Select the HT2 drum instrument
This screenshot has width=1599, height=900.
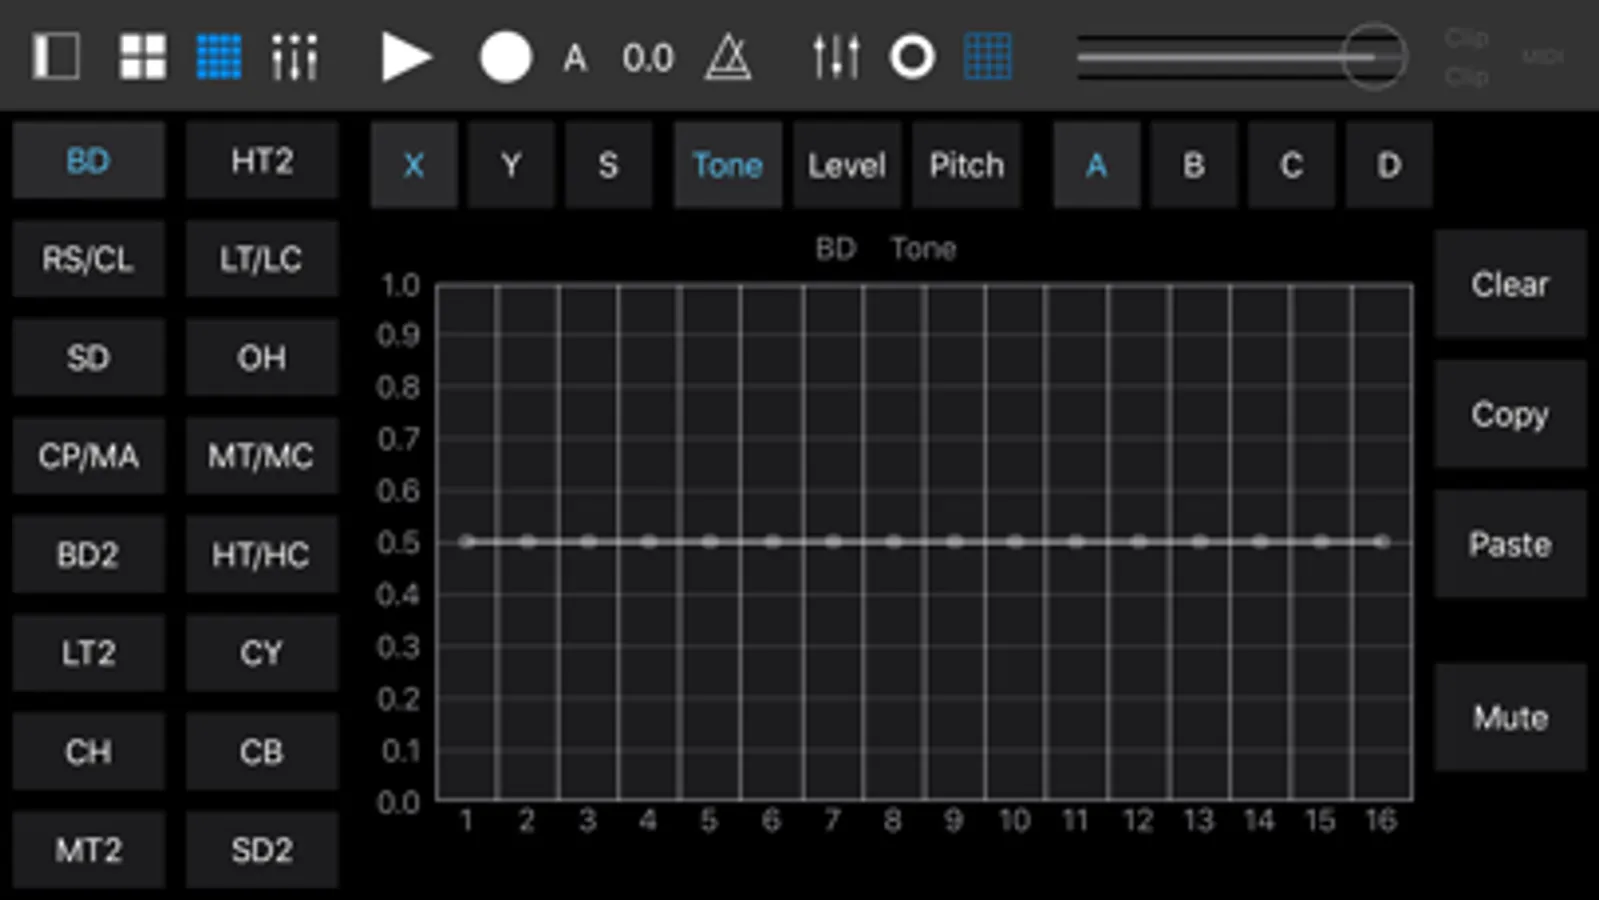pos(262,160)
